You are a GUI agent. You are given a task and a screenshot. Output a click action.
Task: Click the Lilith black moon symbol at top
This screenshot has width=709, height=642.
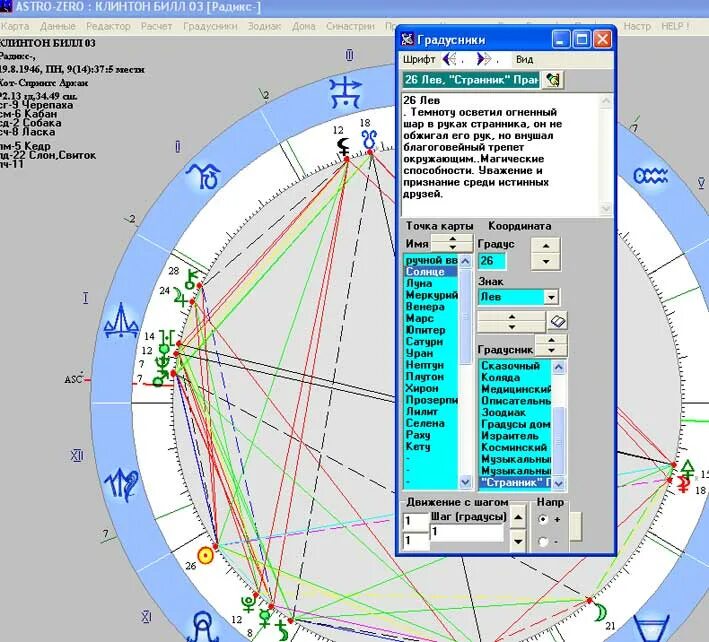344,146
